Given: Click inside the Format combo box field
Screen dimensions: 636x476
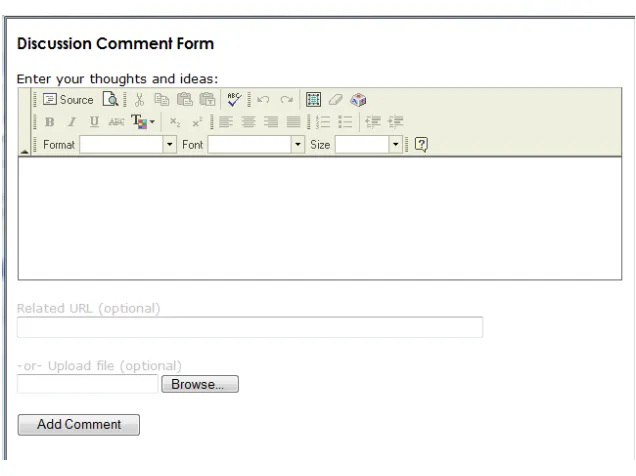Looking at the screenshot, I should (x=121, y=144).
